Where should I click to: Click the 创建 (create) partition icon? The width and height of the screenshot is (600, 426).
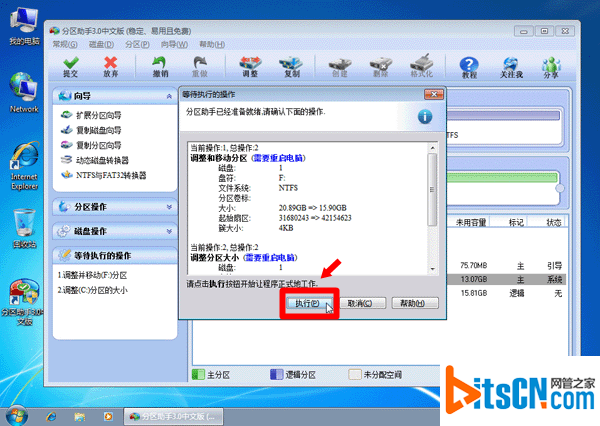click(340, 67)
